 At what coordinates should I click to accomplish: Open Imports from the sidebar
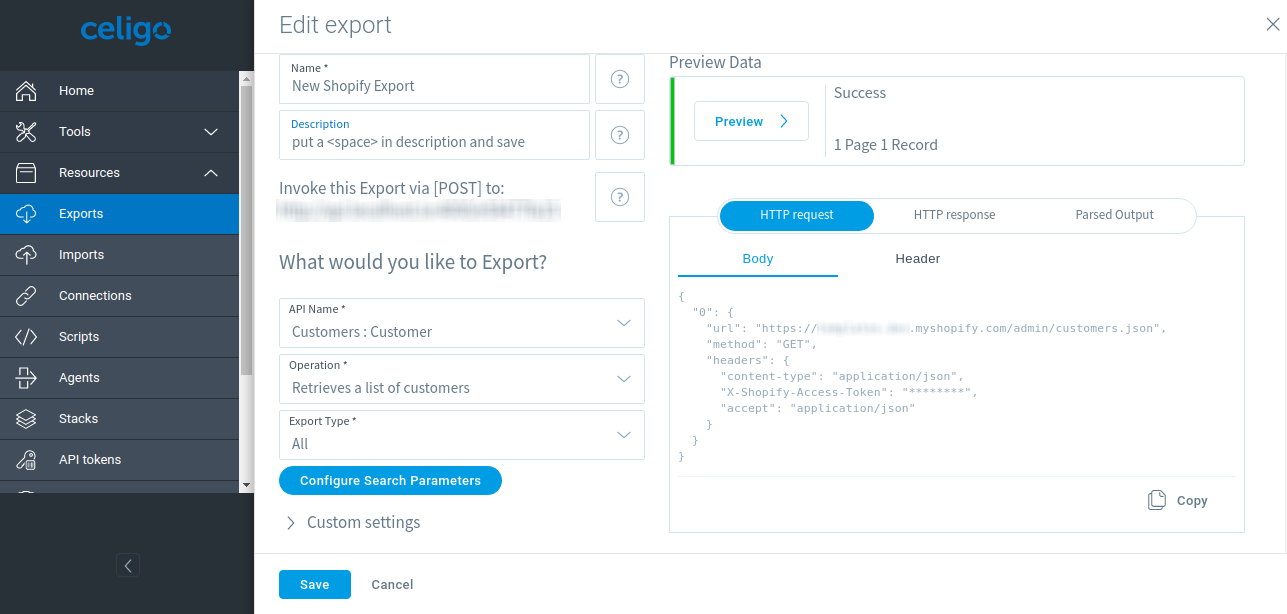tap(119, 255)
